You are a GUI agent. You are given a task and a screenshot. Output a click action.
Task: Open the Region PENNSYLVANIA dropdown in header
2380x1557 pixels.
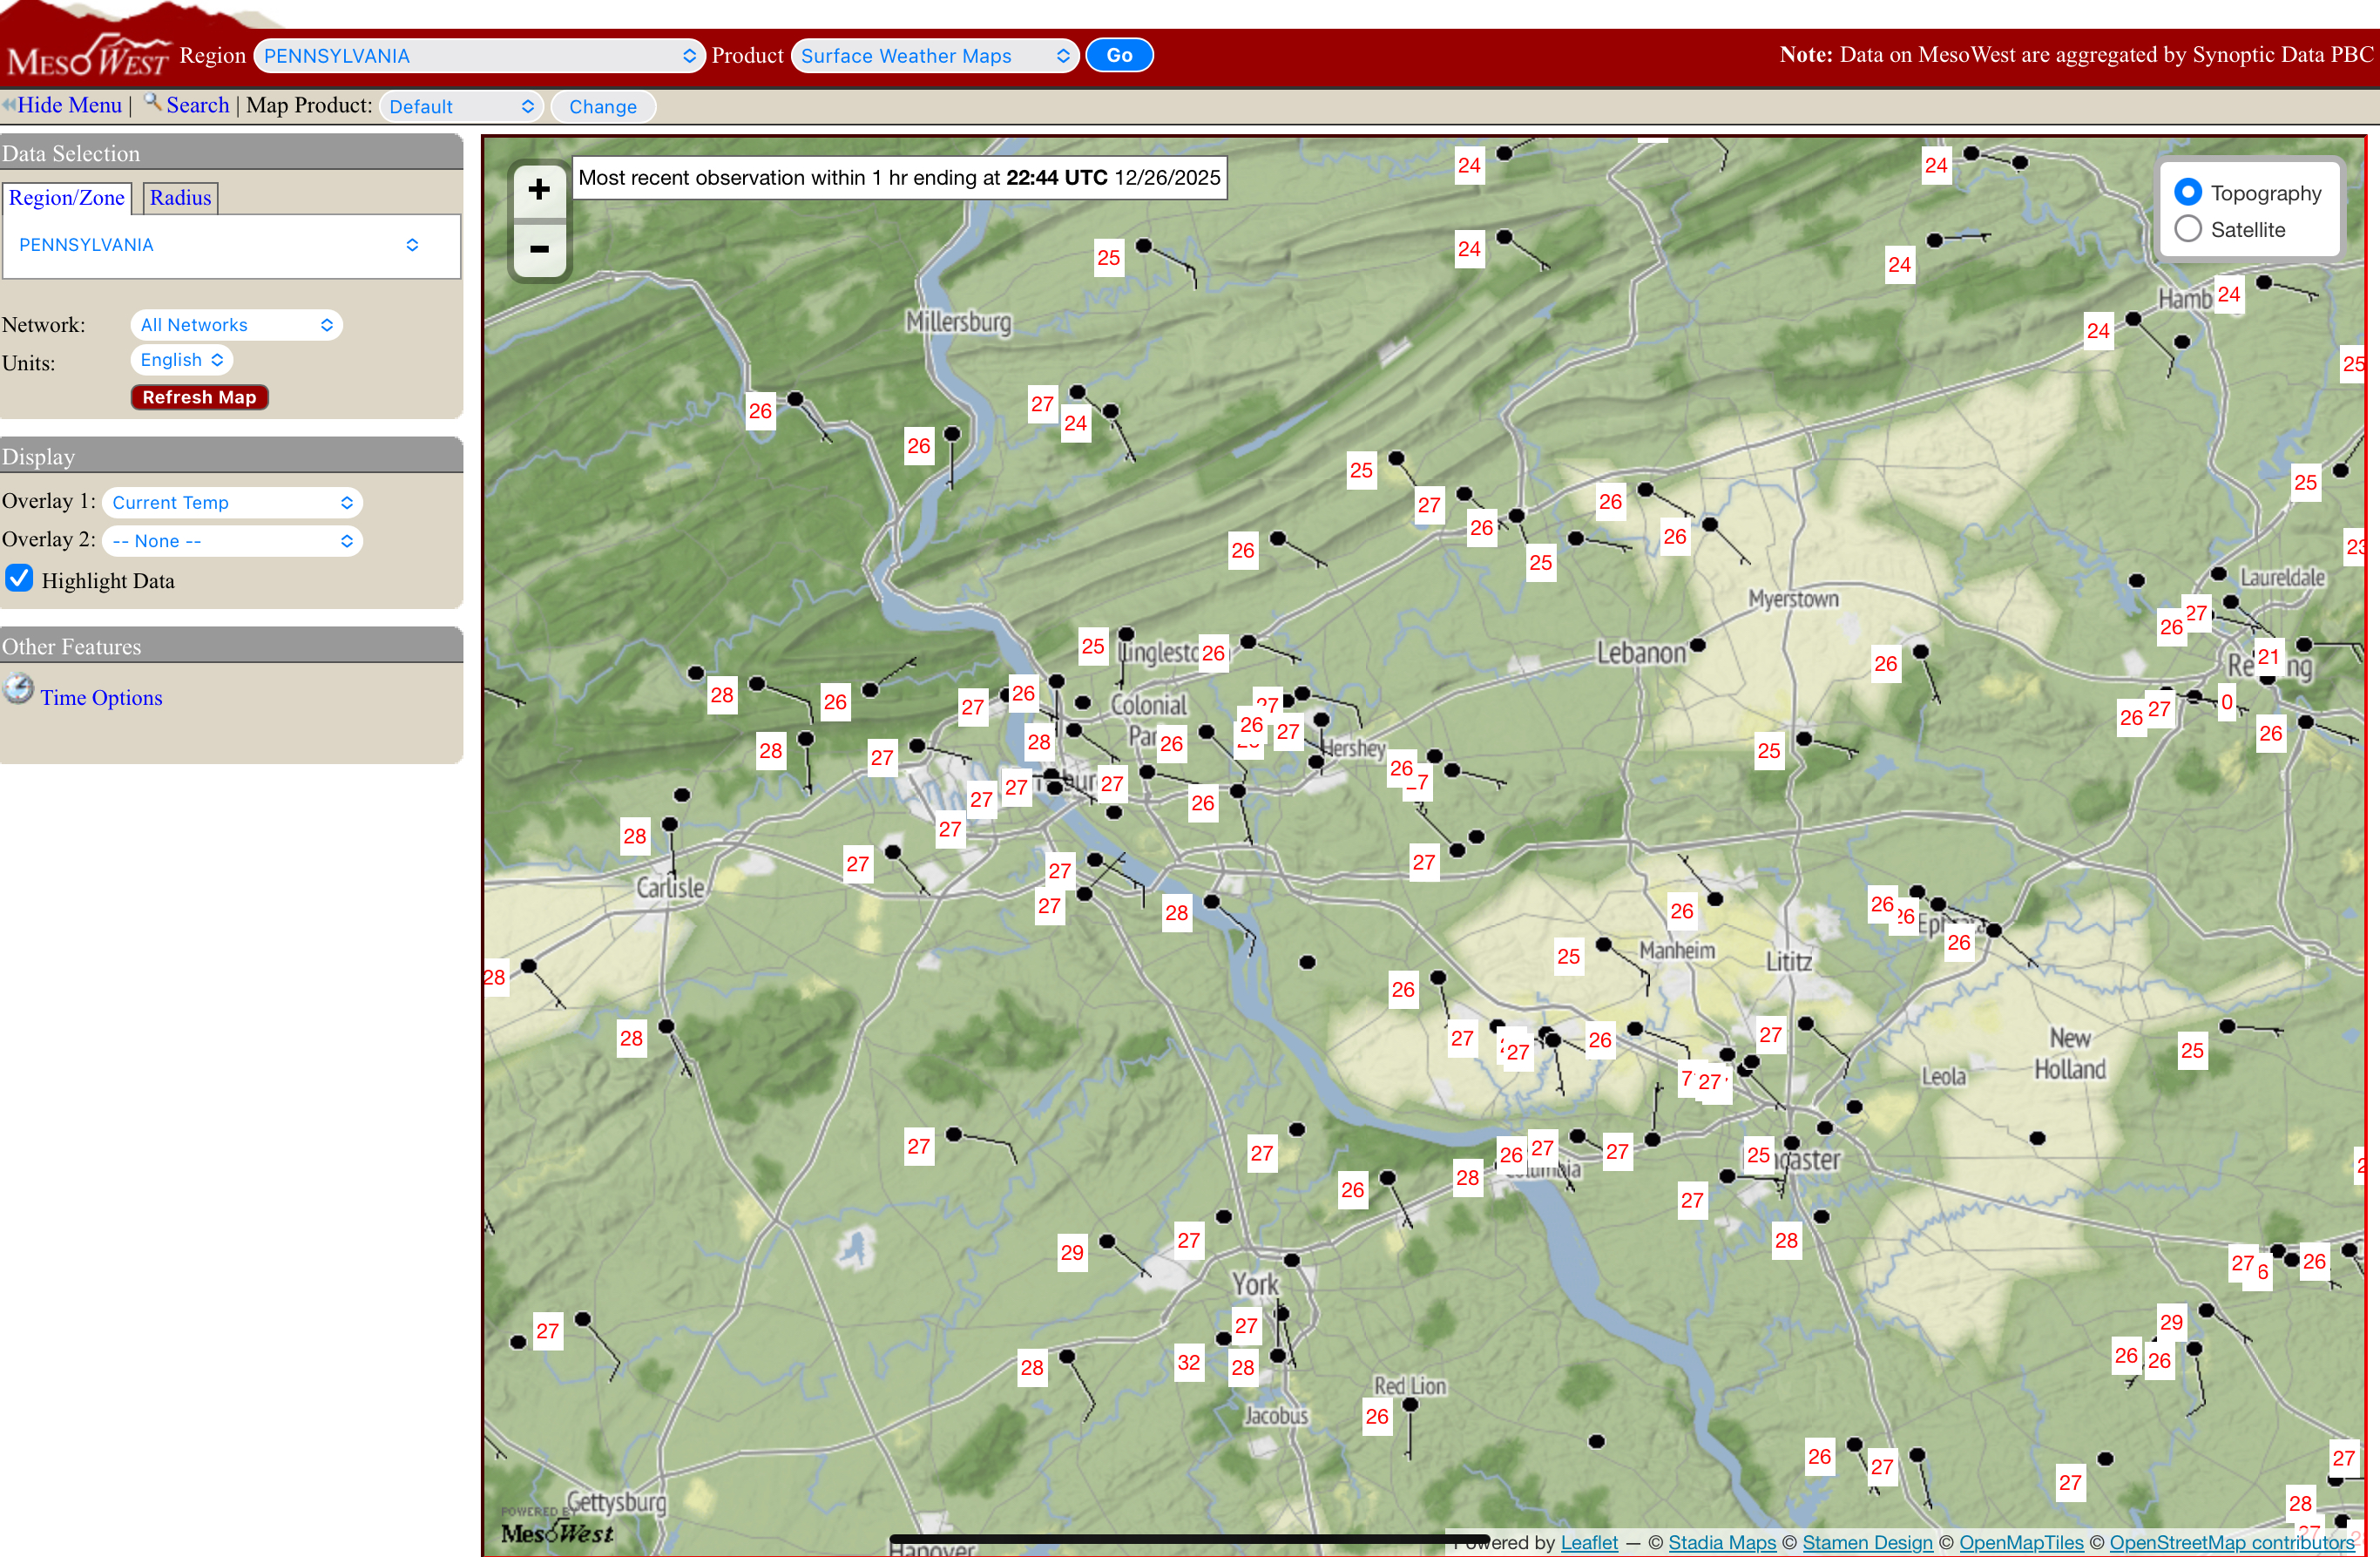coord(478,56)
